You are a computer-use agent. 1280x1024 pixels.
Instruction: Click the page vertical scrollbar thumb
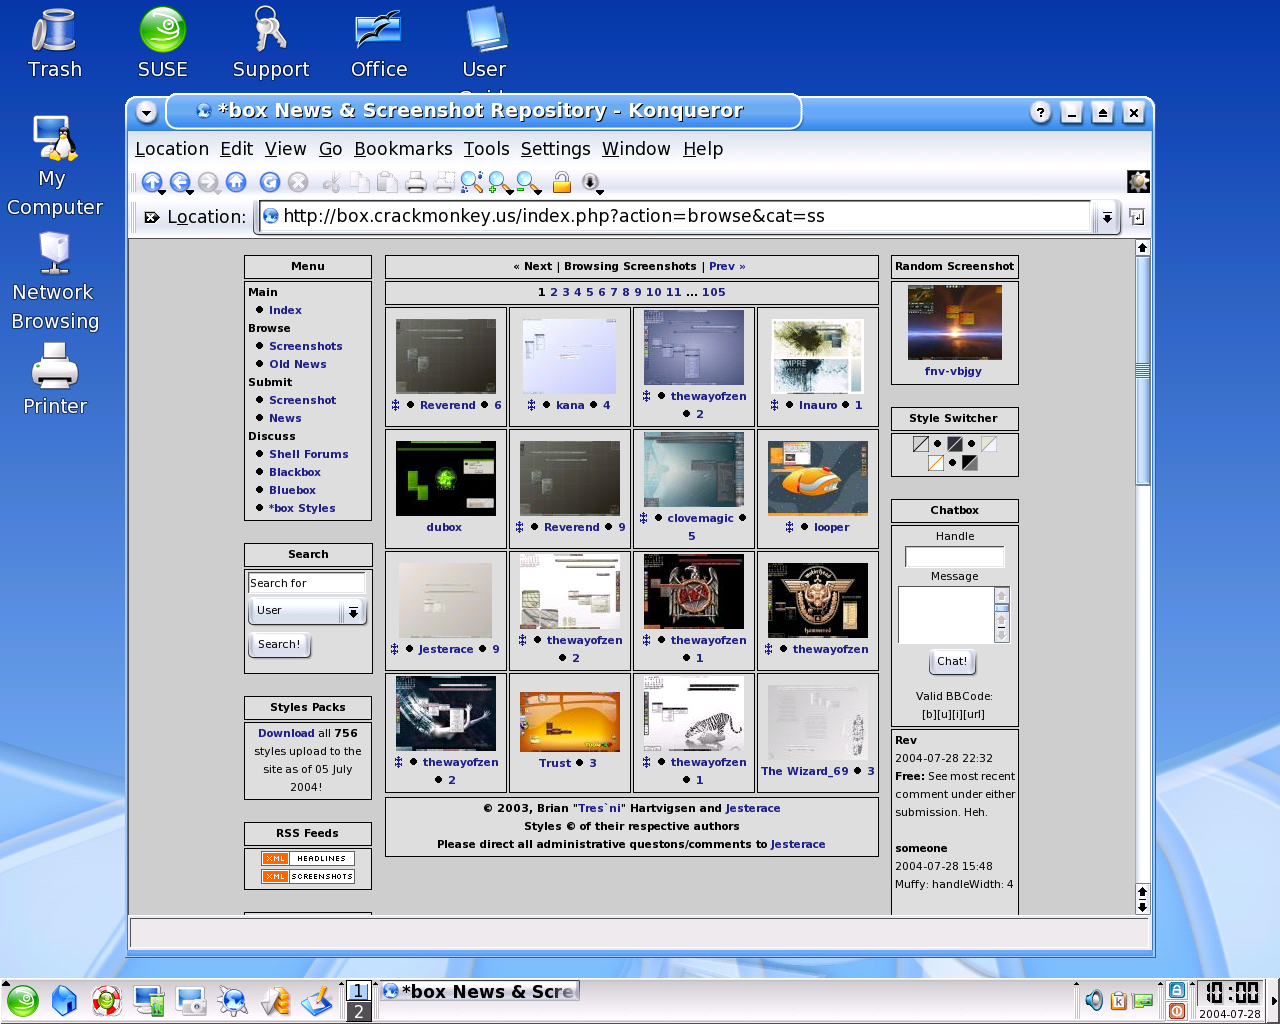[1142, 370]
